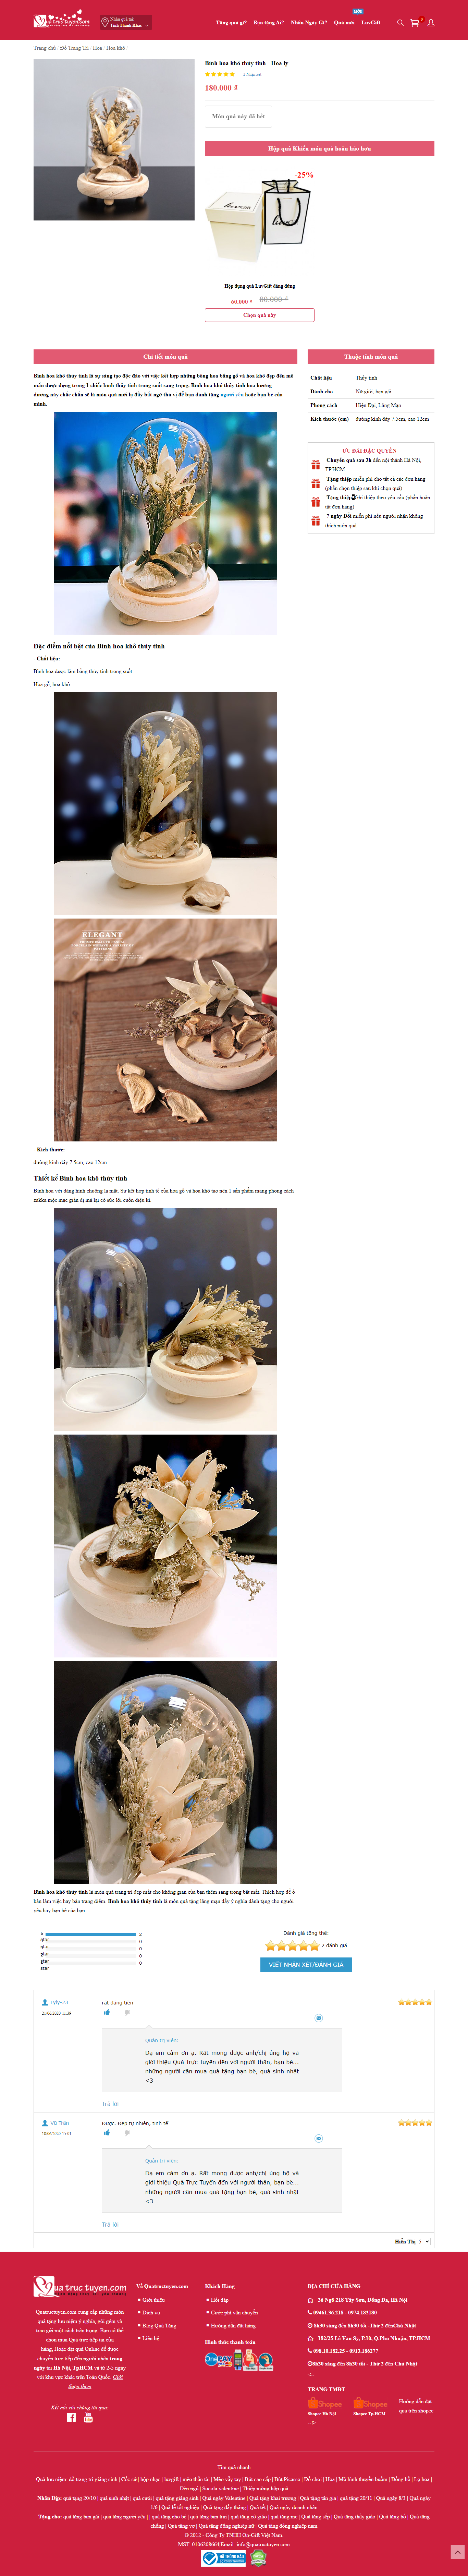Select the LuvGift menu item

tap(371, 22)
